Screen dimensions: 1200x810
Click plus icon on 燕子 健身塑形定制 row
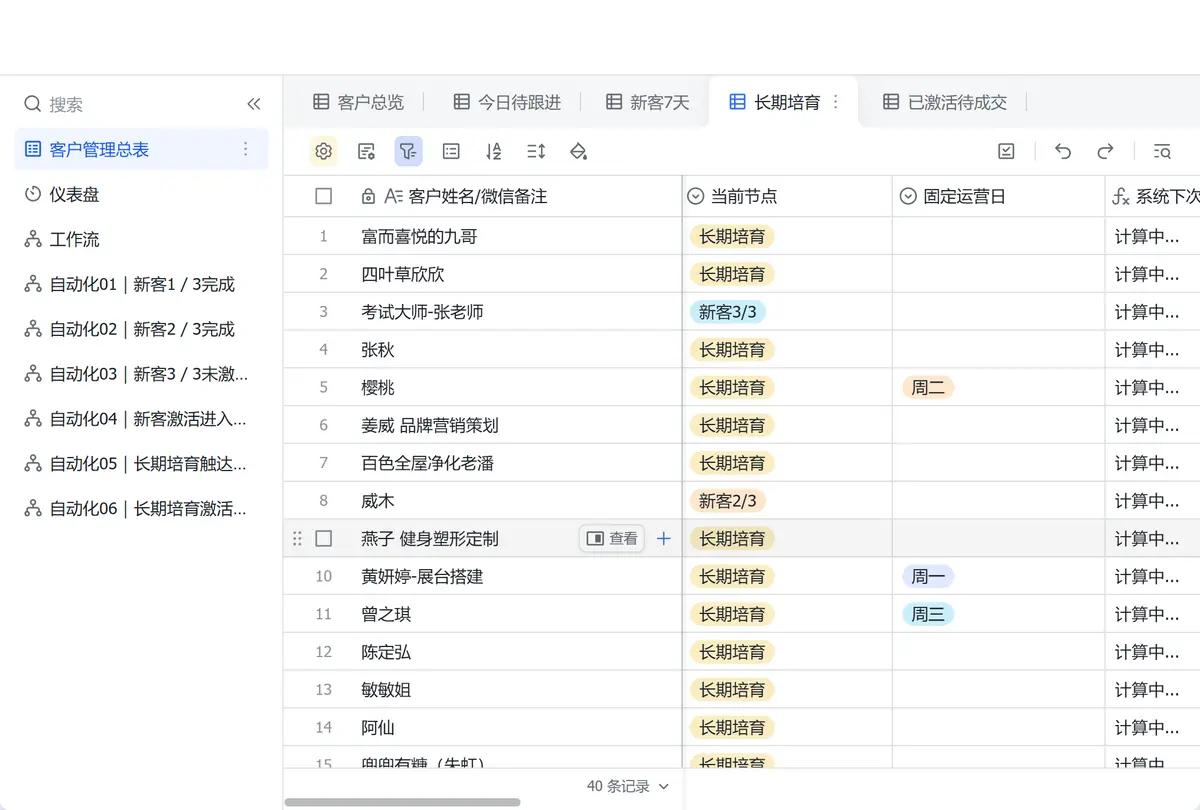(663, 539)
